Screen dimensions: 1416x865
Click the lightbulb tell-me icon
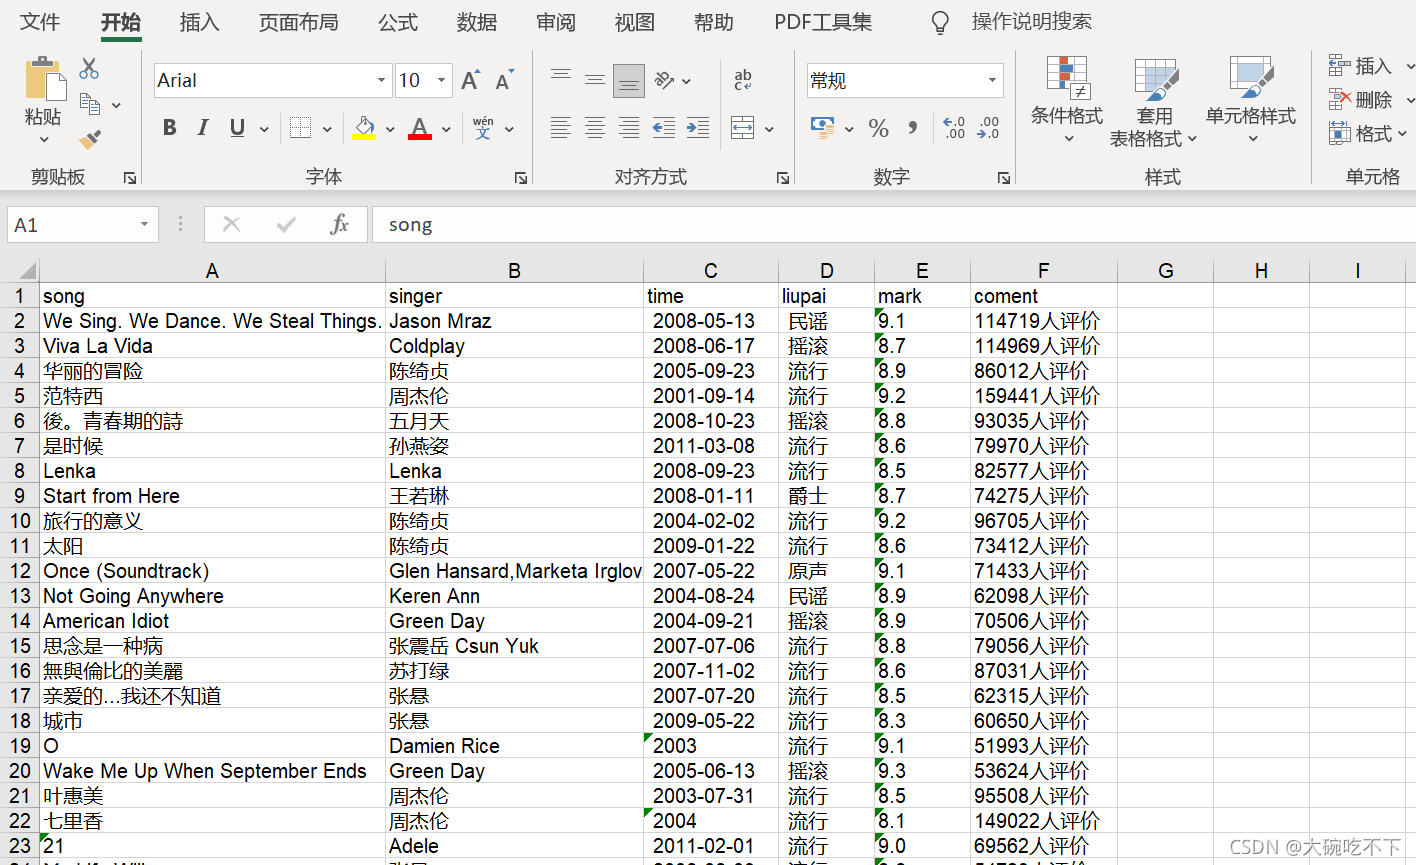[940, 22]
